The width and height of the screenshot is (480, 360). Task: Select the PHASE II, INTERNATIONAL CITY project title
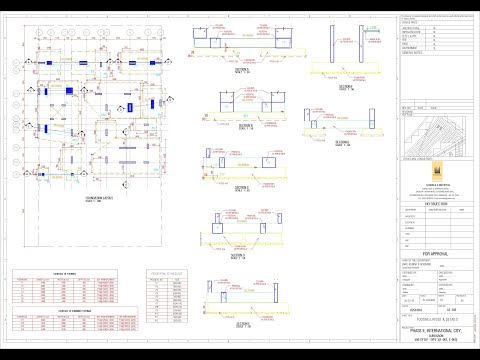point(435,331)
